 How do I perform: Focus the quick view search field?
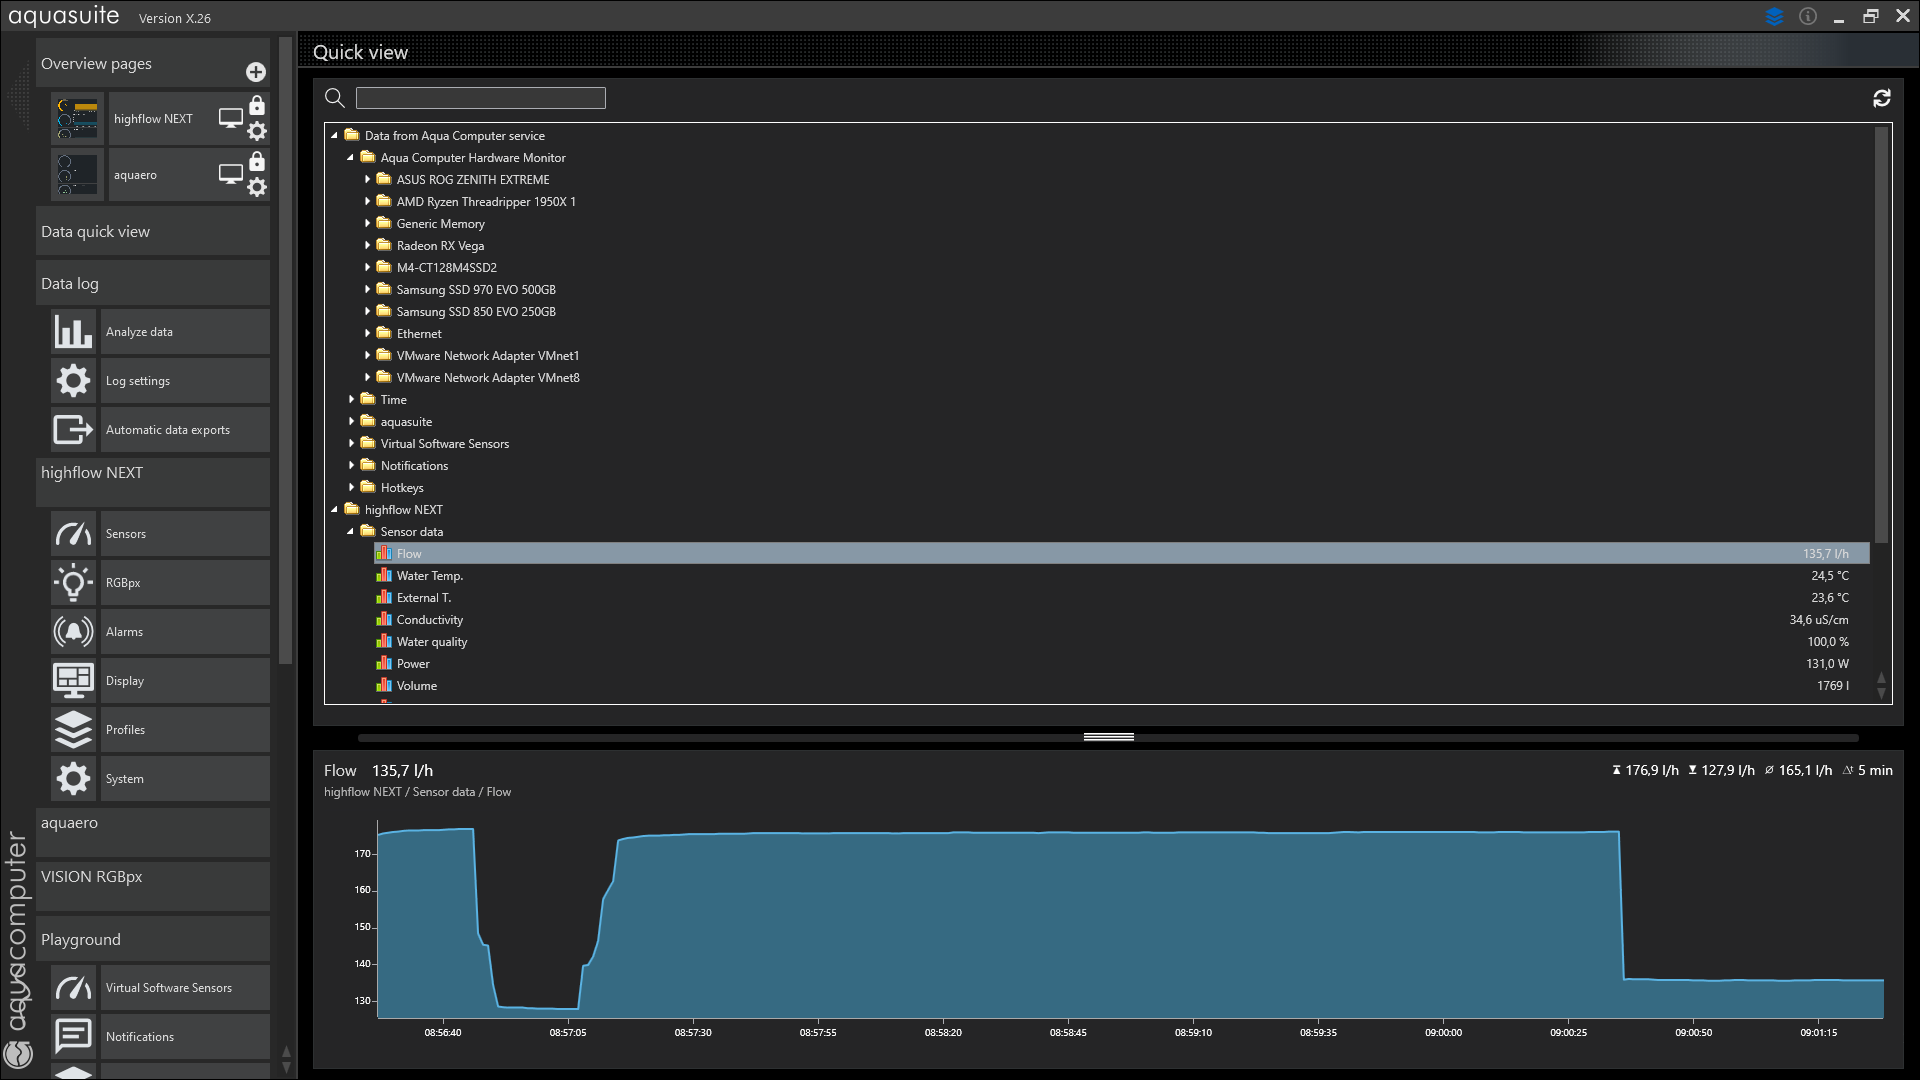point(480,97)
